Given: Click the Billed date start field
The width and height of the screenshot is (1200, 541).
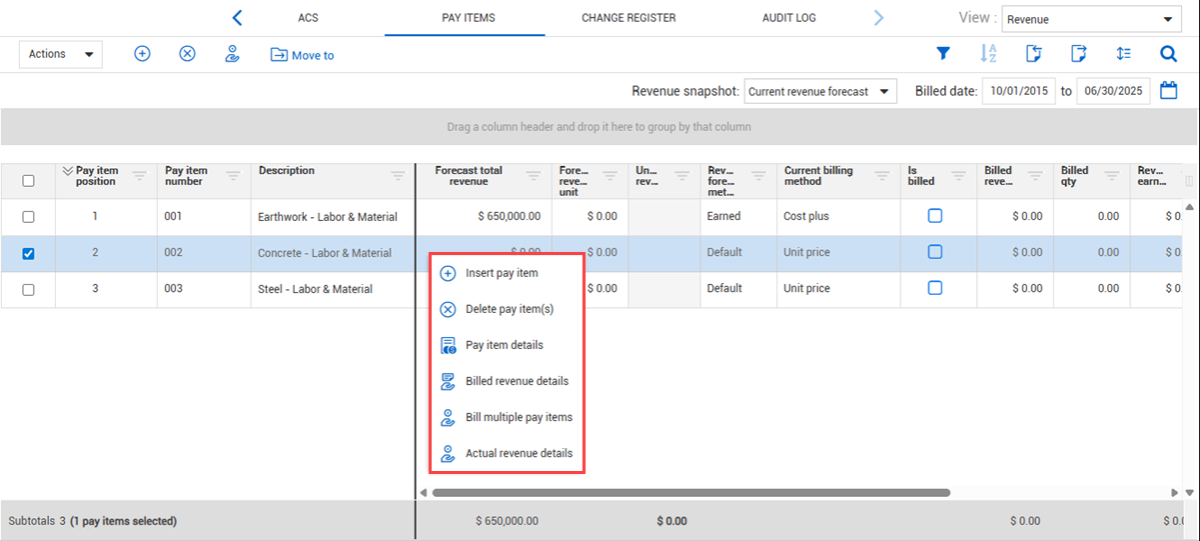Looking at the screenshot, I should pyautogui.click(x=1018, y=92).
